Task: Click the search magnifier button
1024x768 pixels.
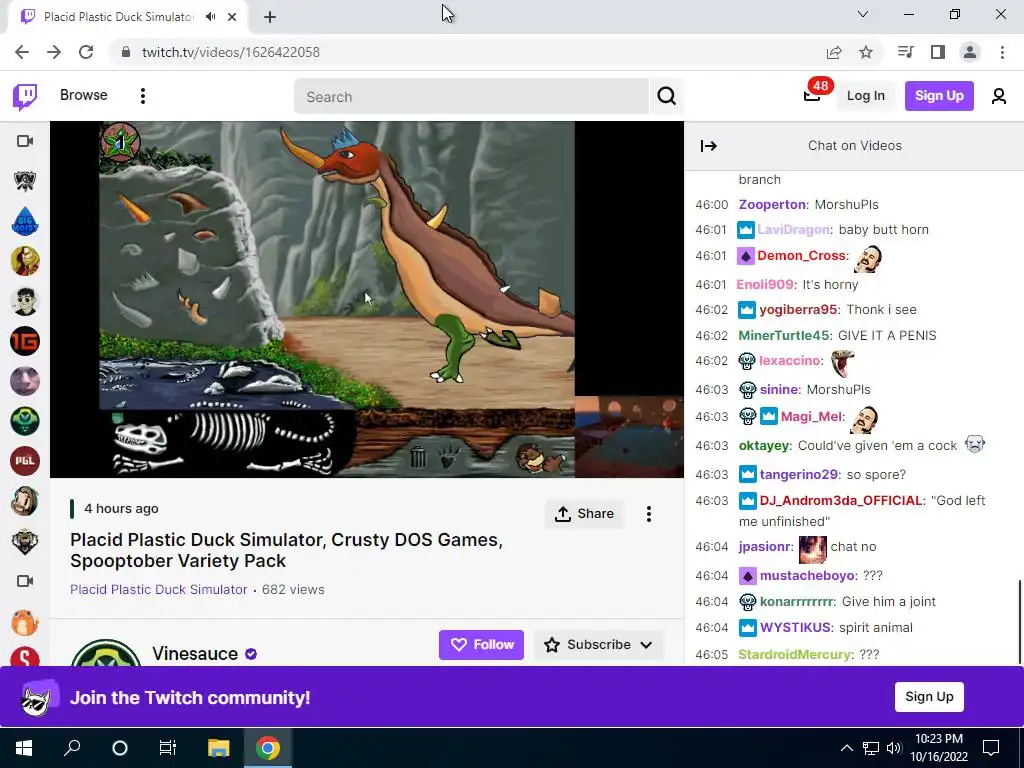Action: coord(666,97)
